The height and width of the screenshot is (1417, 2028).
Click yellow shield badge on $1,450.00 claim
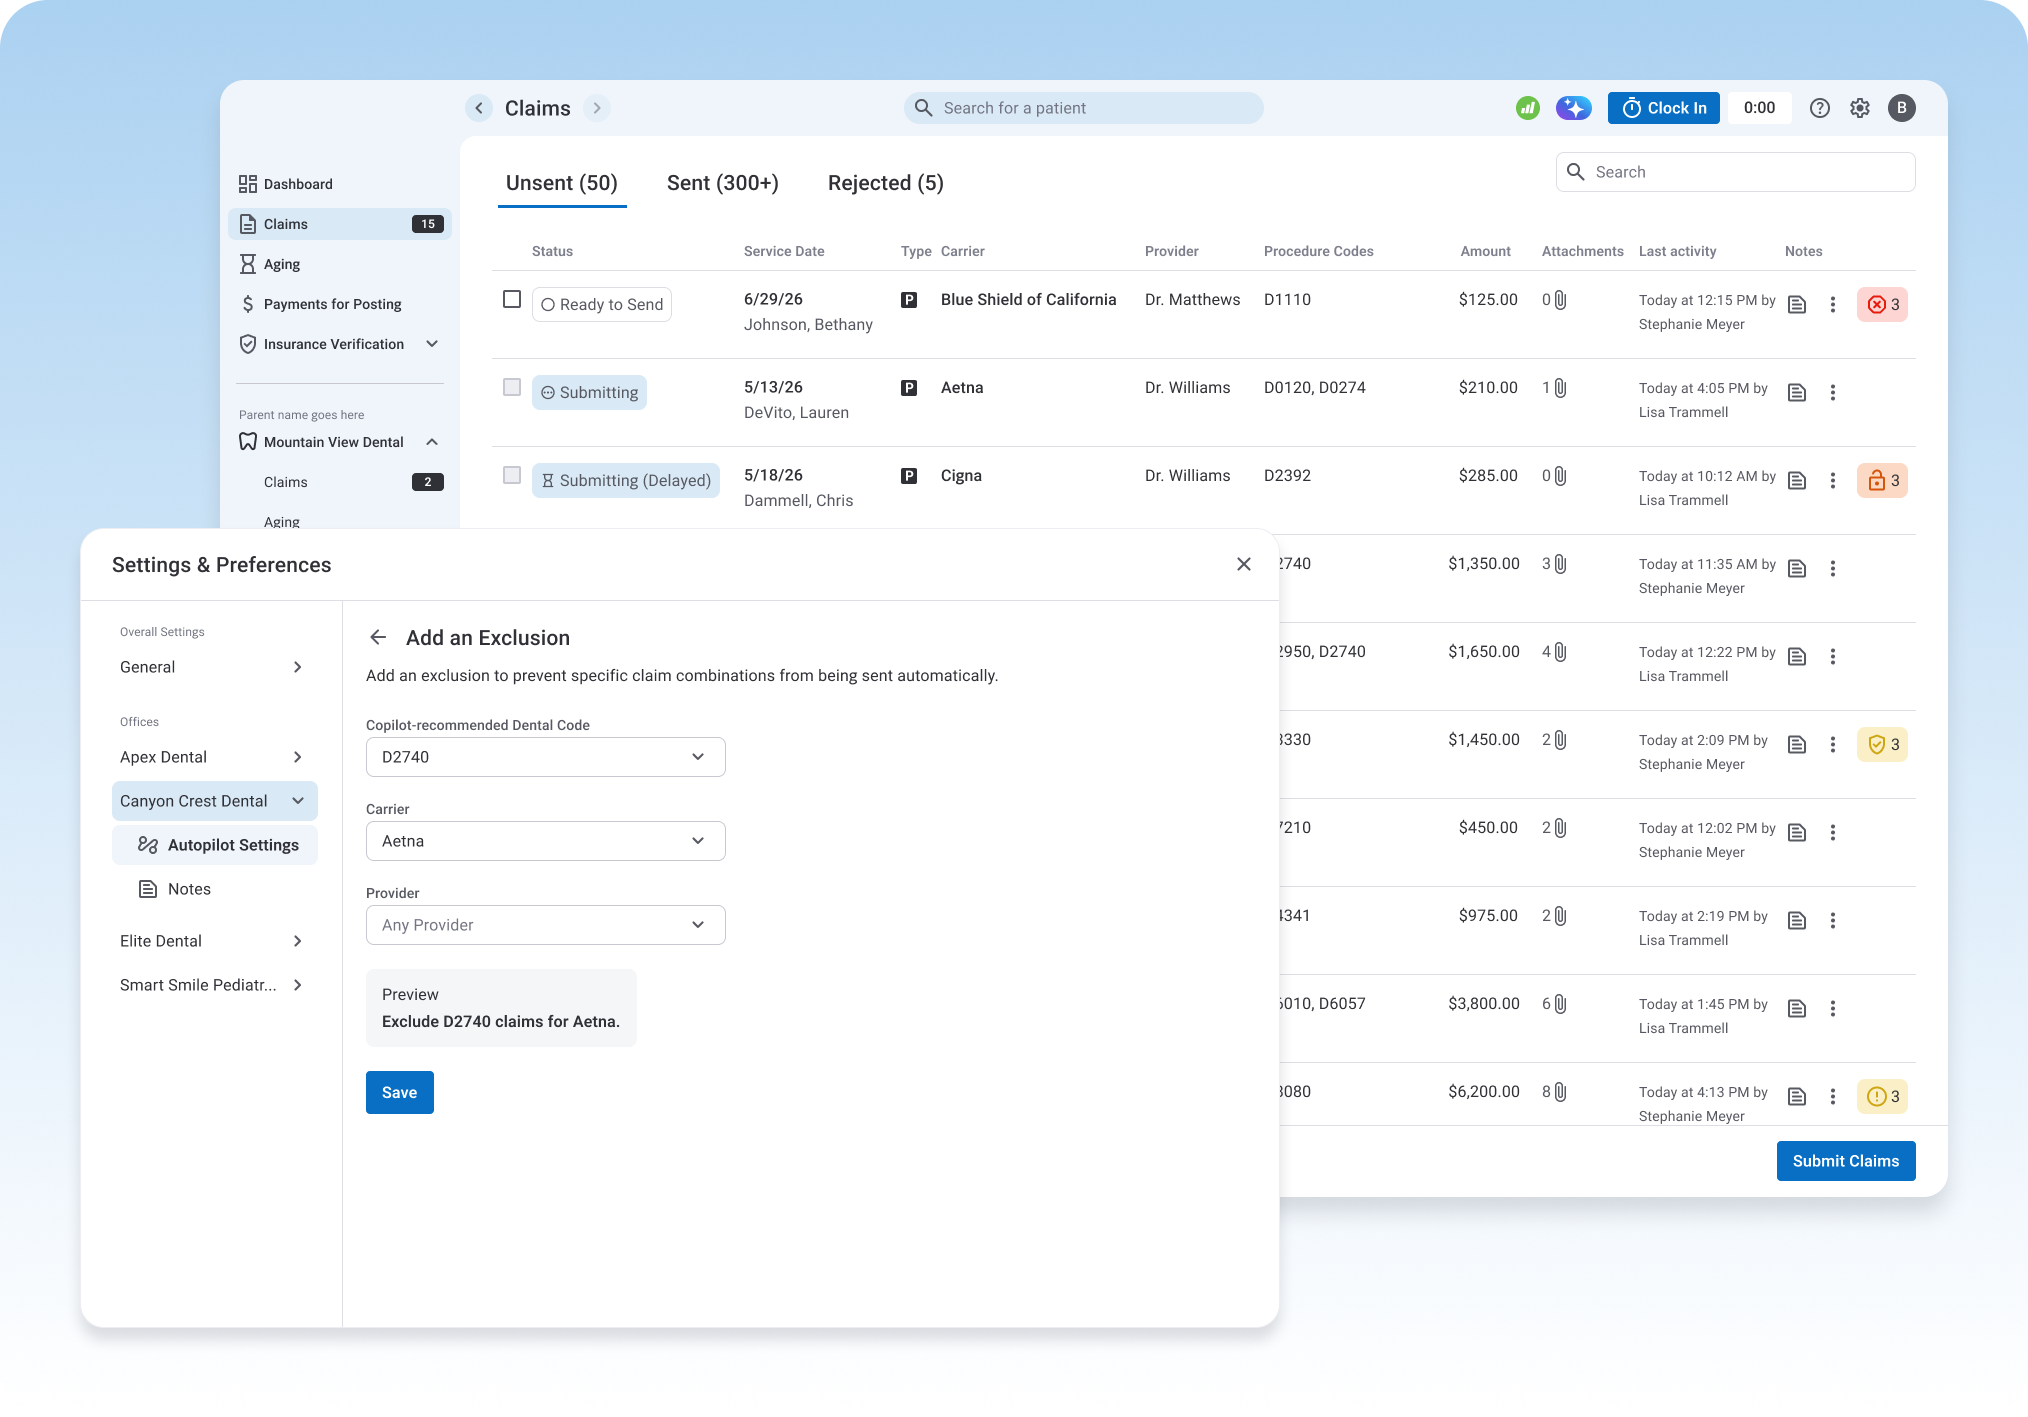click(x=1882, y=745)
